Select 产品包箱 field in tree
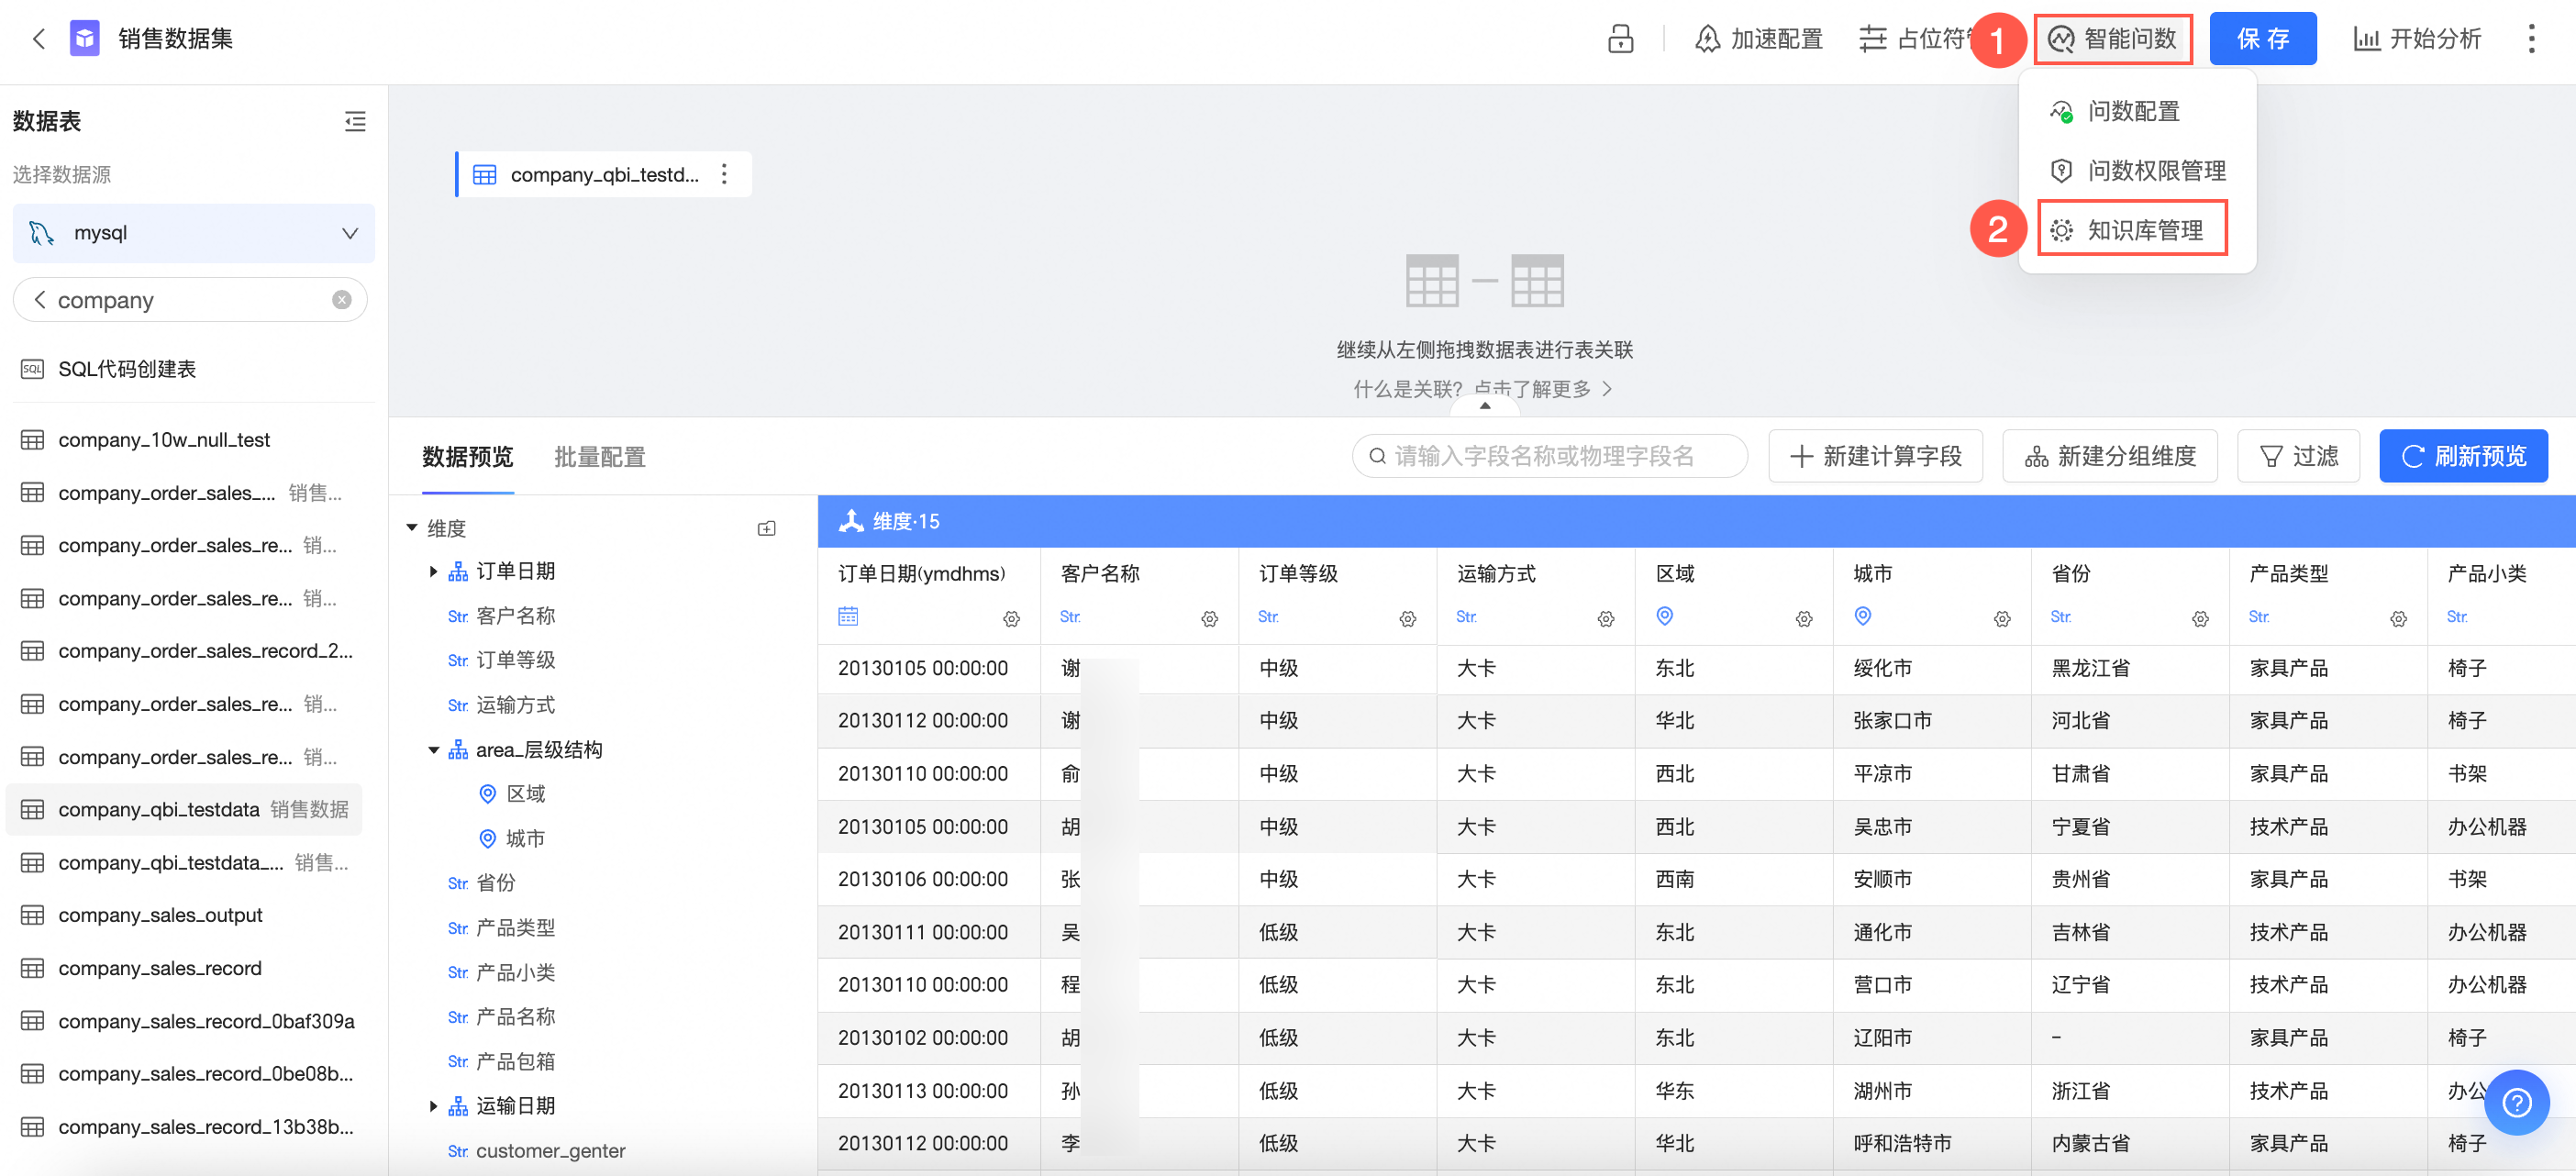The image size is (2576, 1176). tap(515, 1061)
